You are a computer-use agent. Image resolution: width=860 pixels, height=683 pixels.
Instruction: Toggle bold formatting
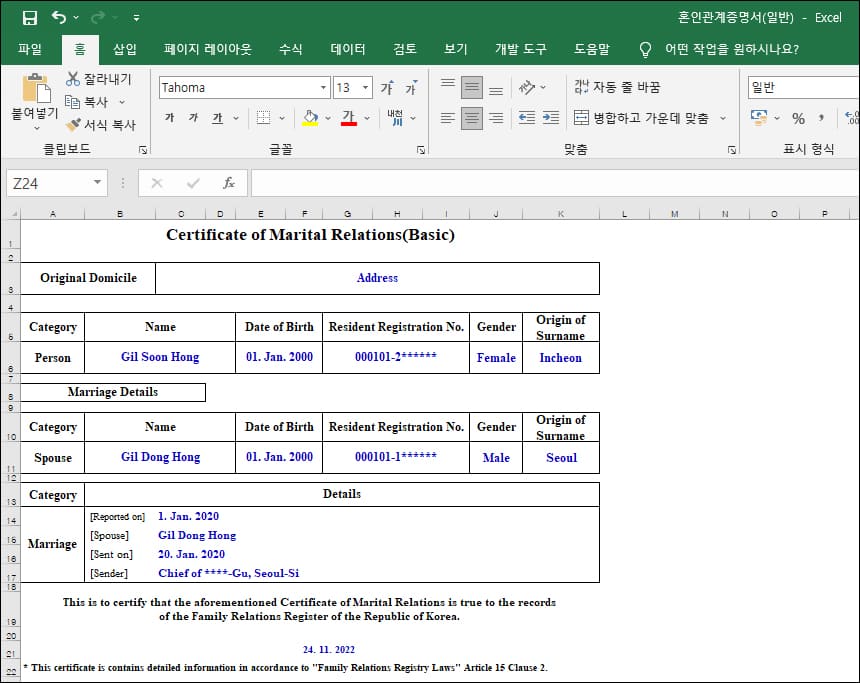(x=169, y=117)
